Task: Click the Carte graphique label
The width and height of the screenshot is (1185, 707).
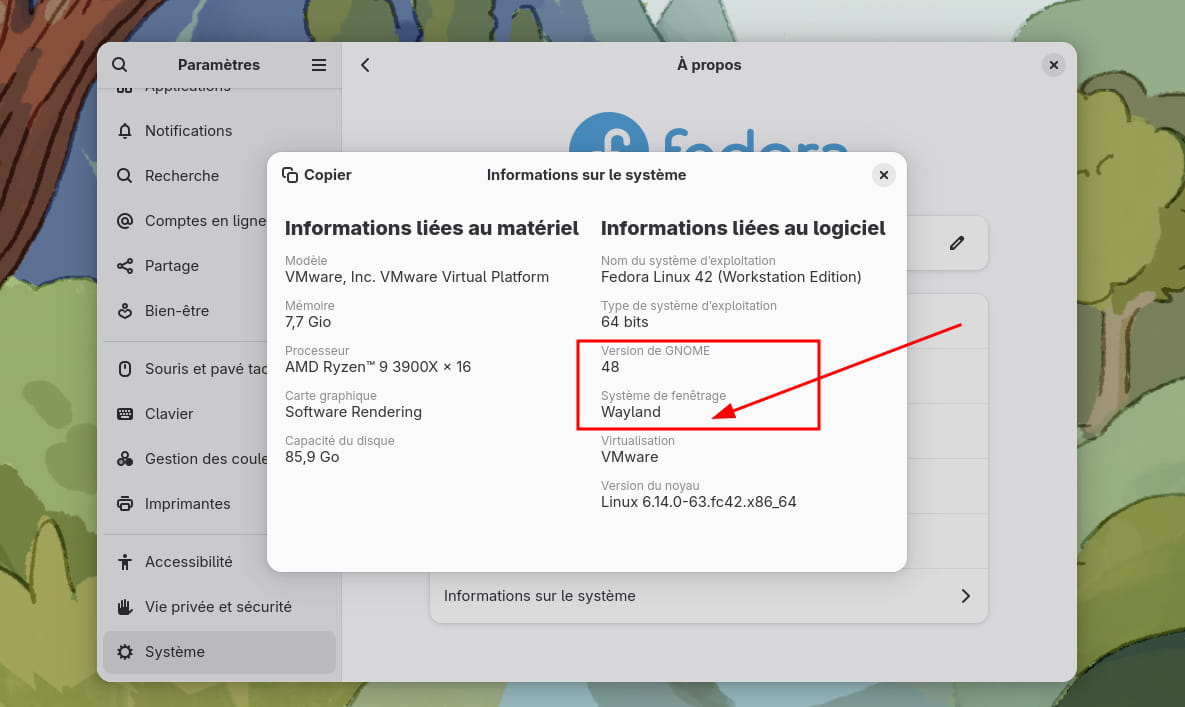Action: pyautogui.click(x=330, y=396)
